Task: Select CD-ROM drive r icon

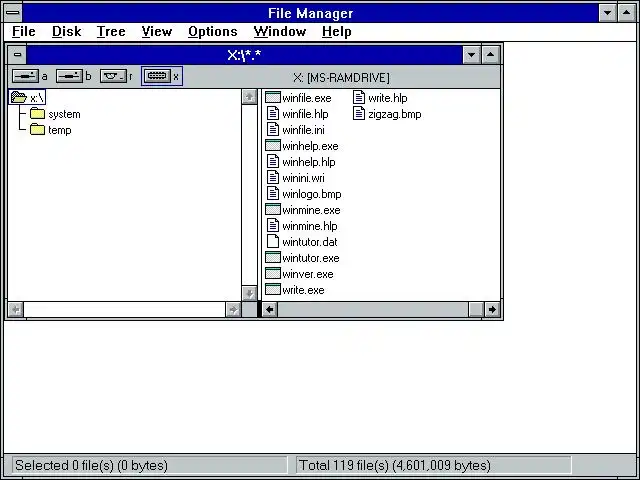Action: click(113, 76)
